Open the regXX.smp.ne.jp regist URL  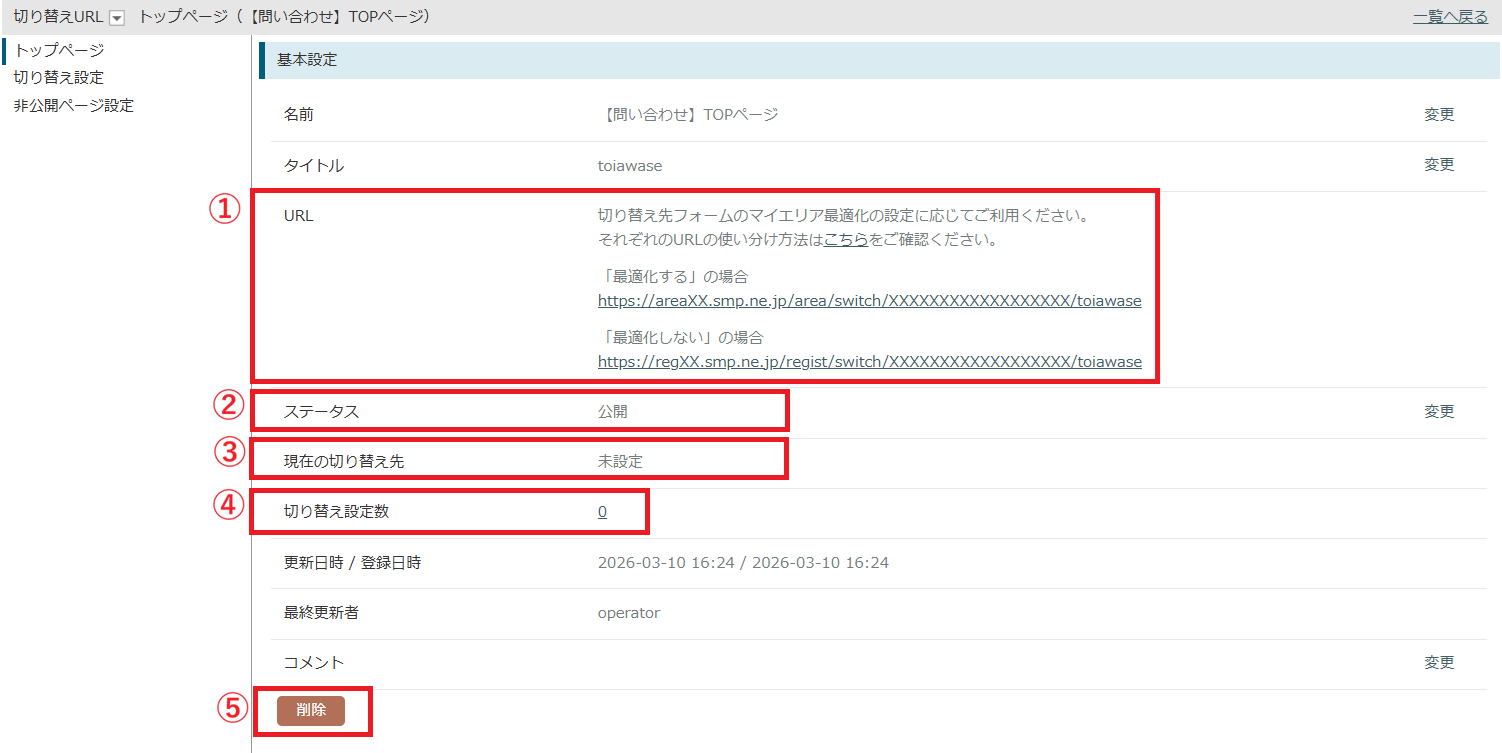click(869, 362)
